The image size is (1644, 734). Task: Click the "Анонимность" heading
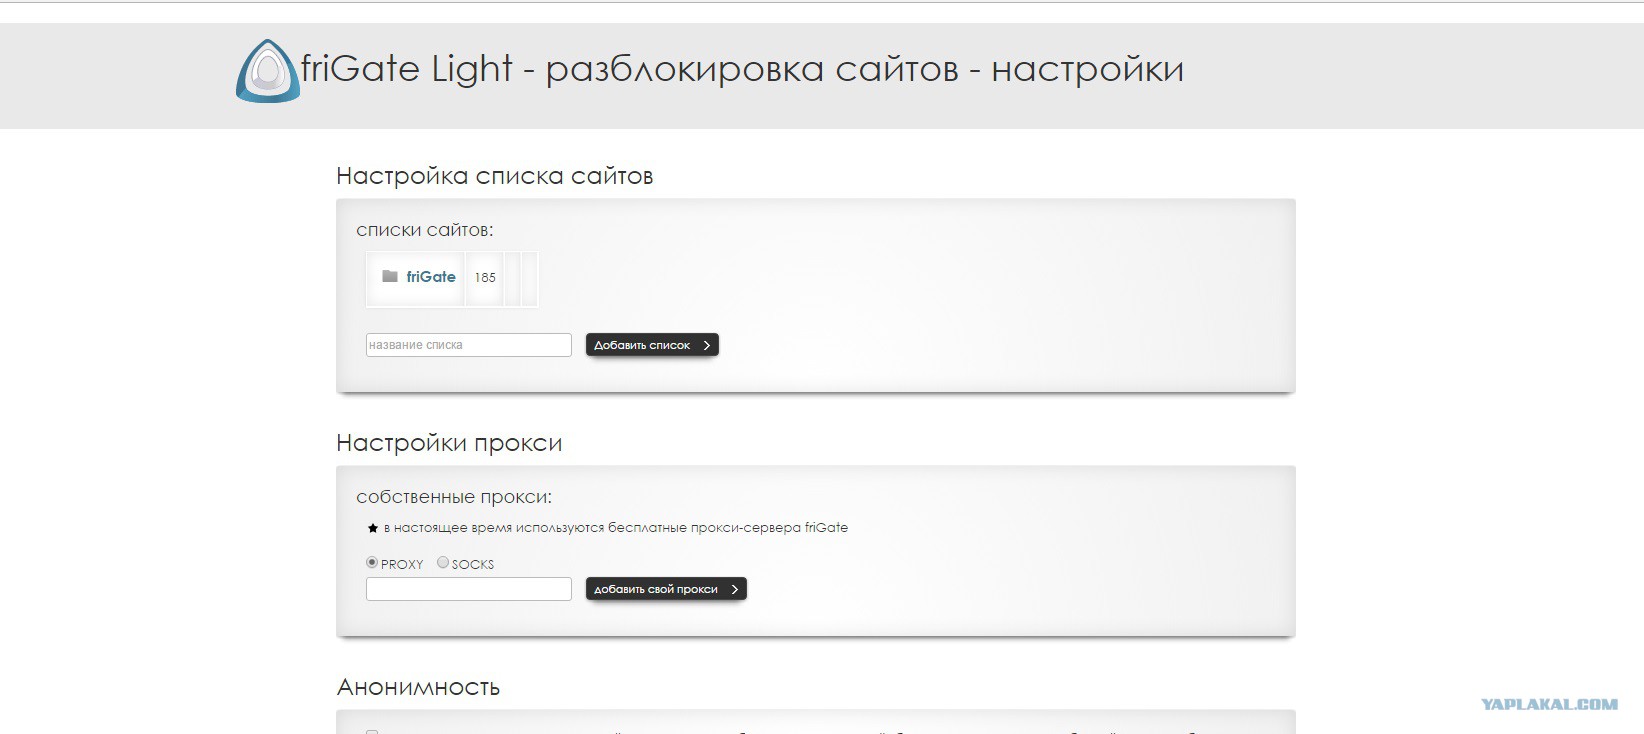pos(418,687)
